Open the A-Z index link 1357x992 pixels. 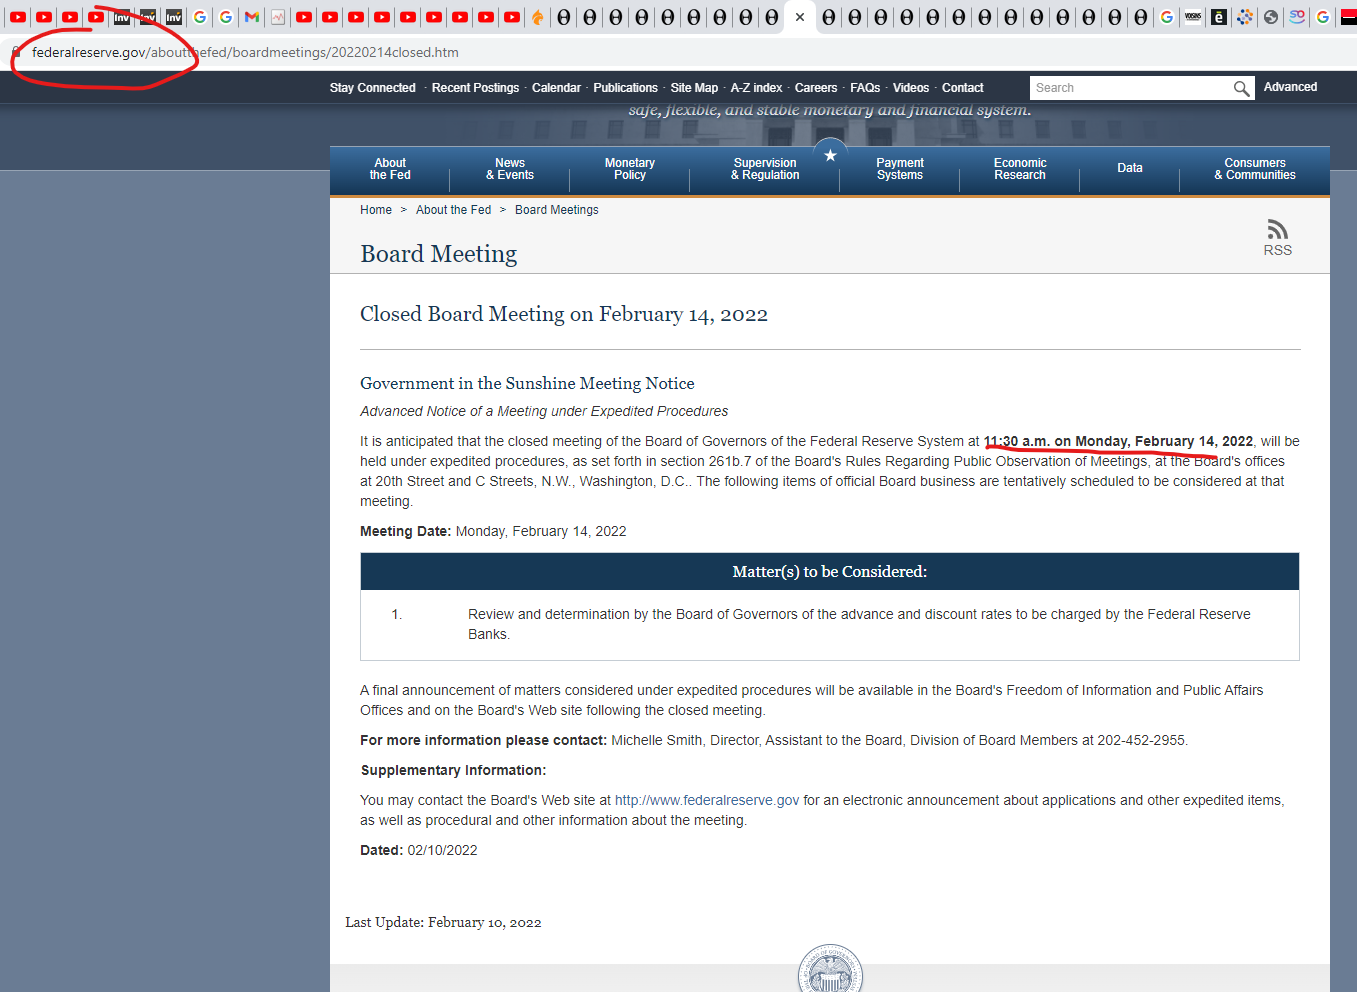(756, 88)
